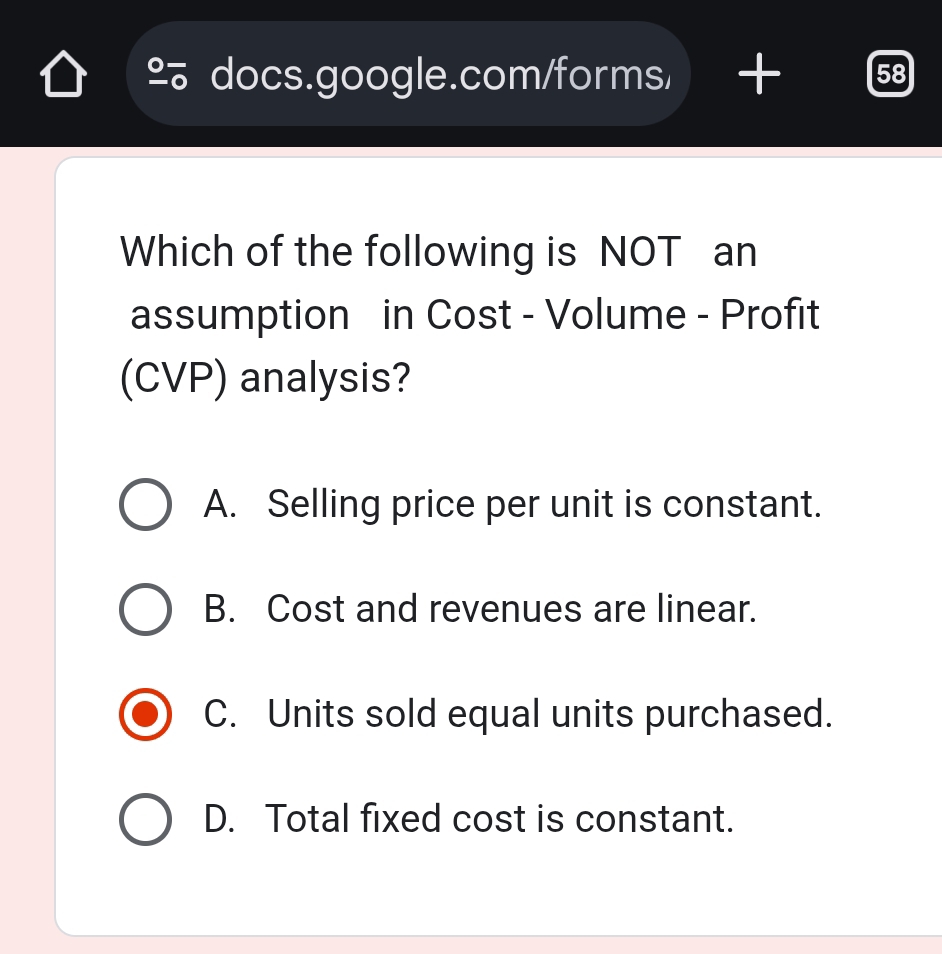This screenshot has width=942, height=954.
Task: Open site information icon in address bar
Action: tap(169, 73)
